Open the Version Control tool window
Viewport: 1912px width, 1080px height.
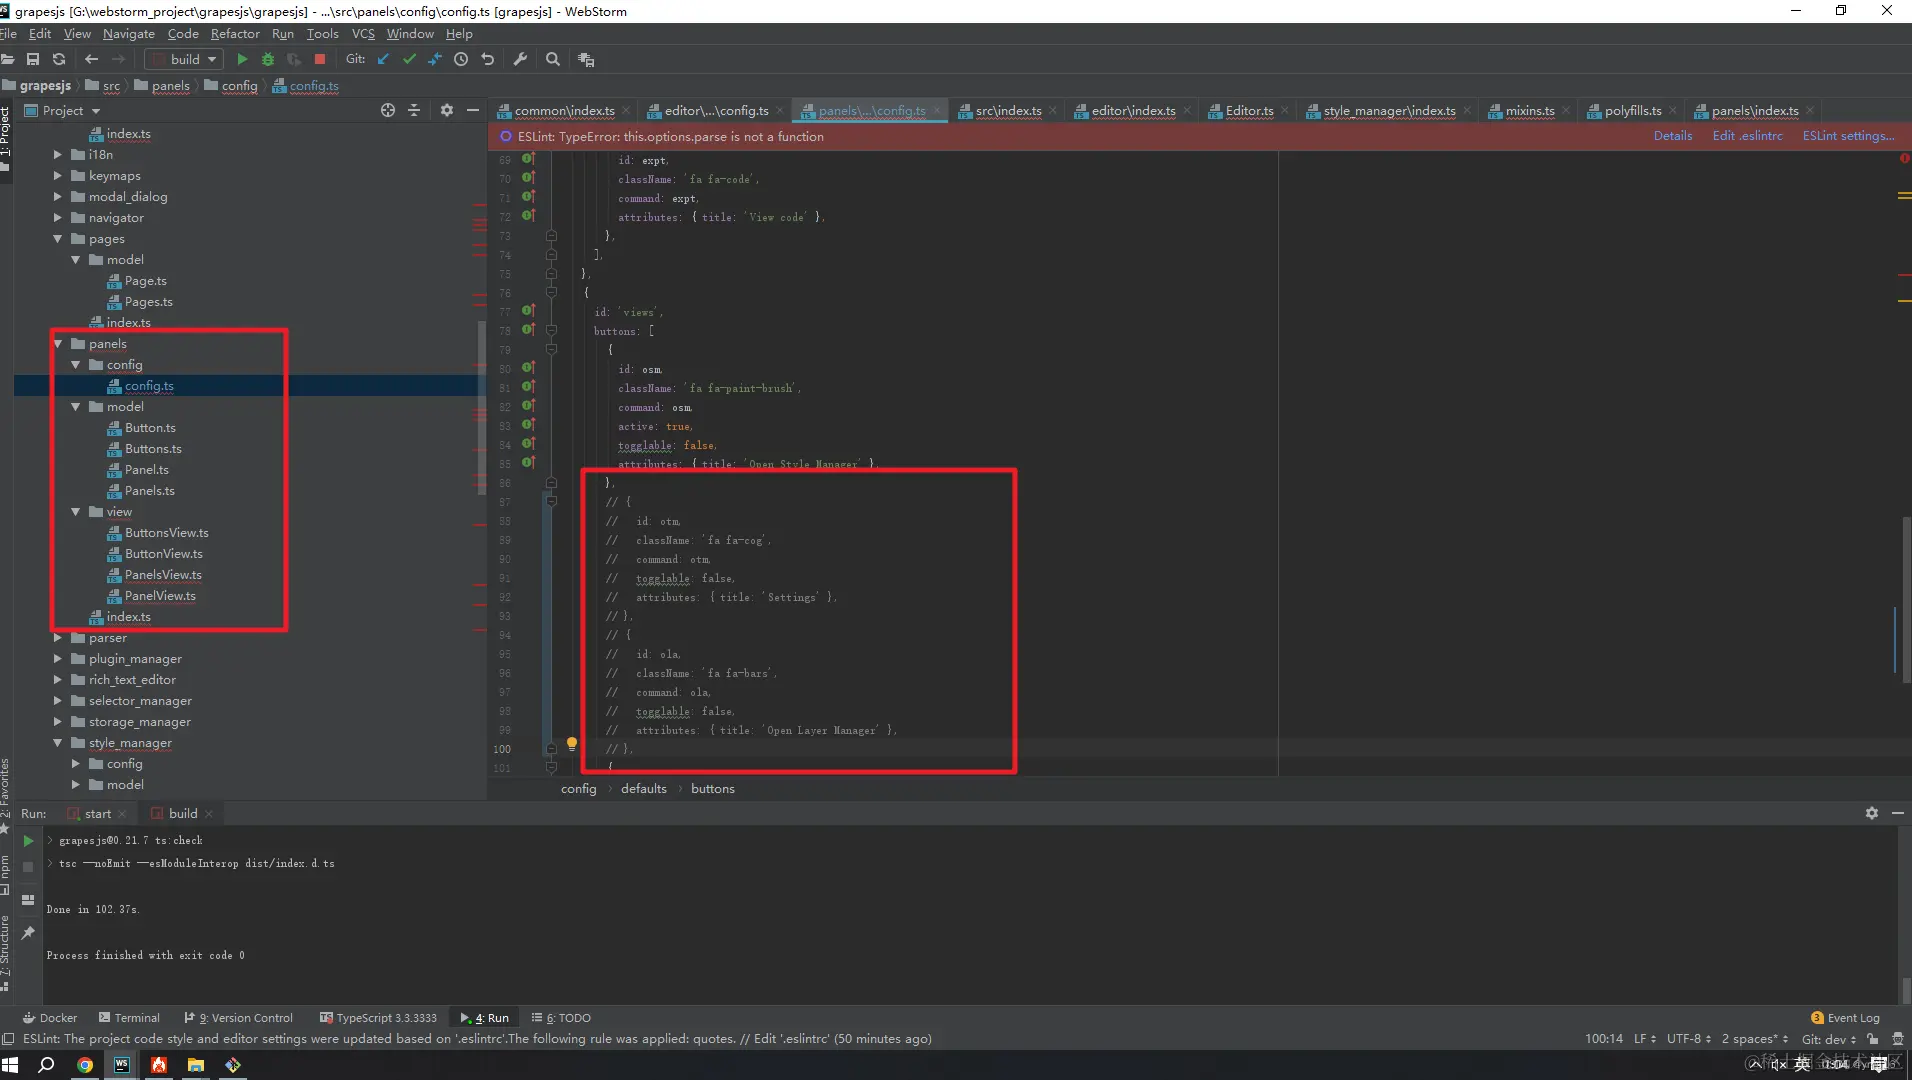point(239,1018)
